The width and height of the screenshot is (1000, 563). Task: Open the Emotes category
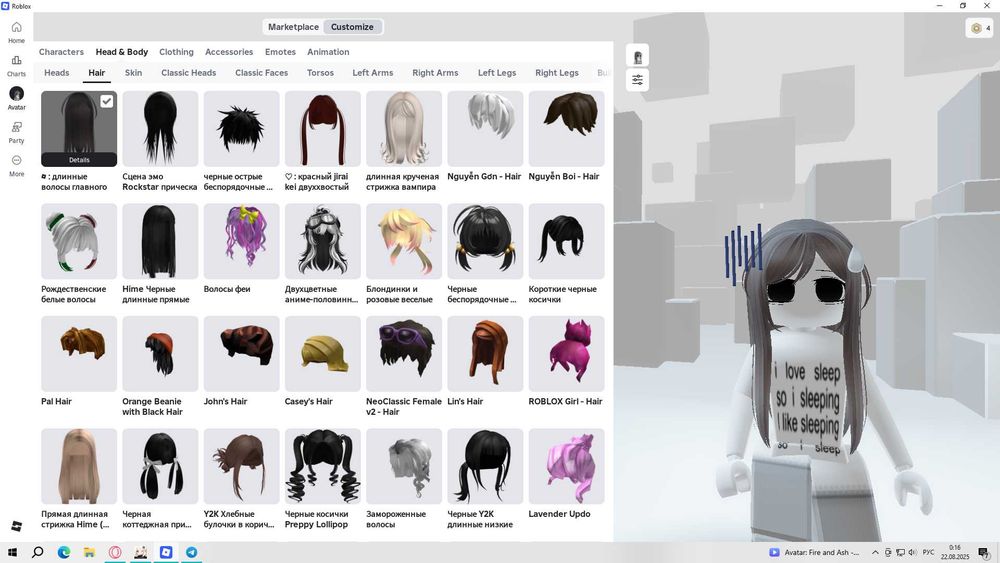point(281,52)
